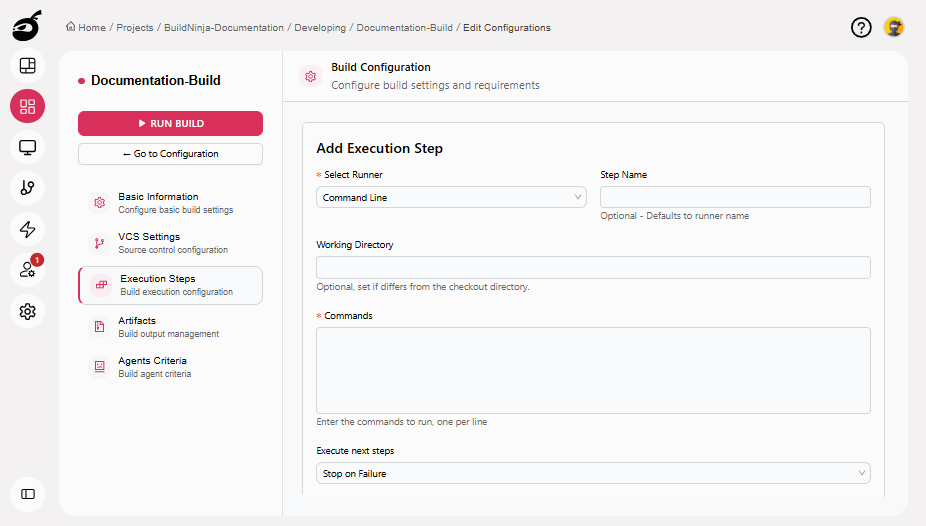The height and width of the screenshot is (526, 926).
Task: Click the help question mark icon
Action: coord(861,28)
